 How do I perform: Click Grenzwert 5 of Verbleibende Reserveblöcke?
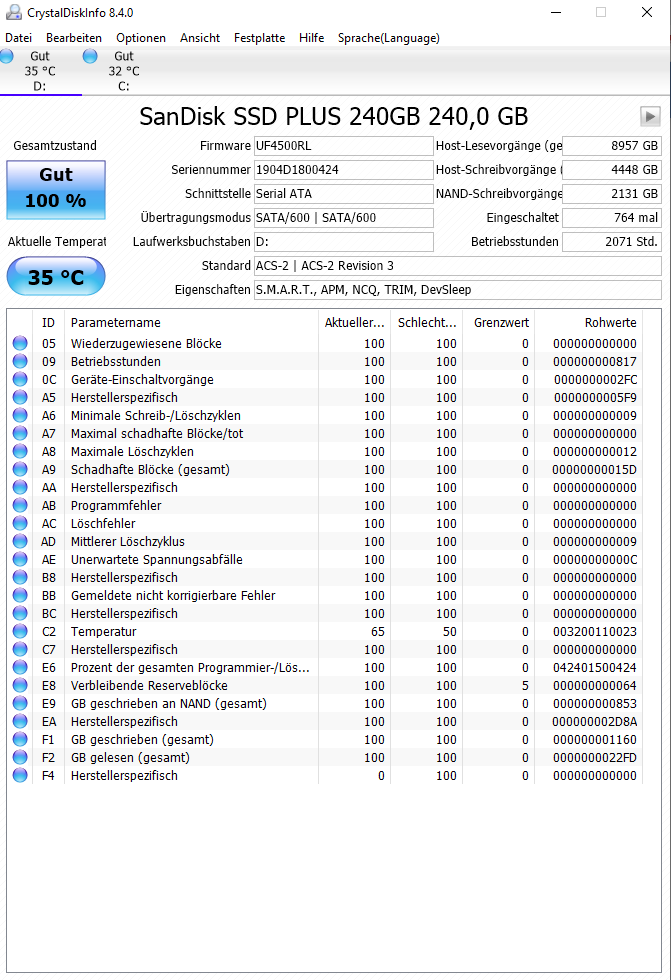point(525,686)
